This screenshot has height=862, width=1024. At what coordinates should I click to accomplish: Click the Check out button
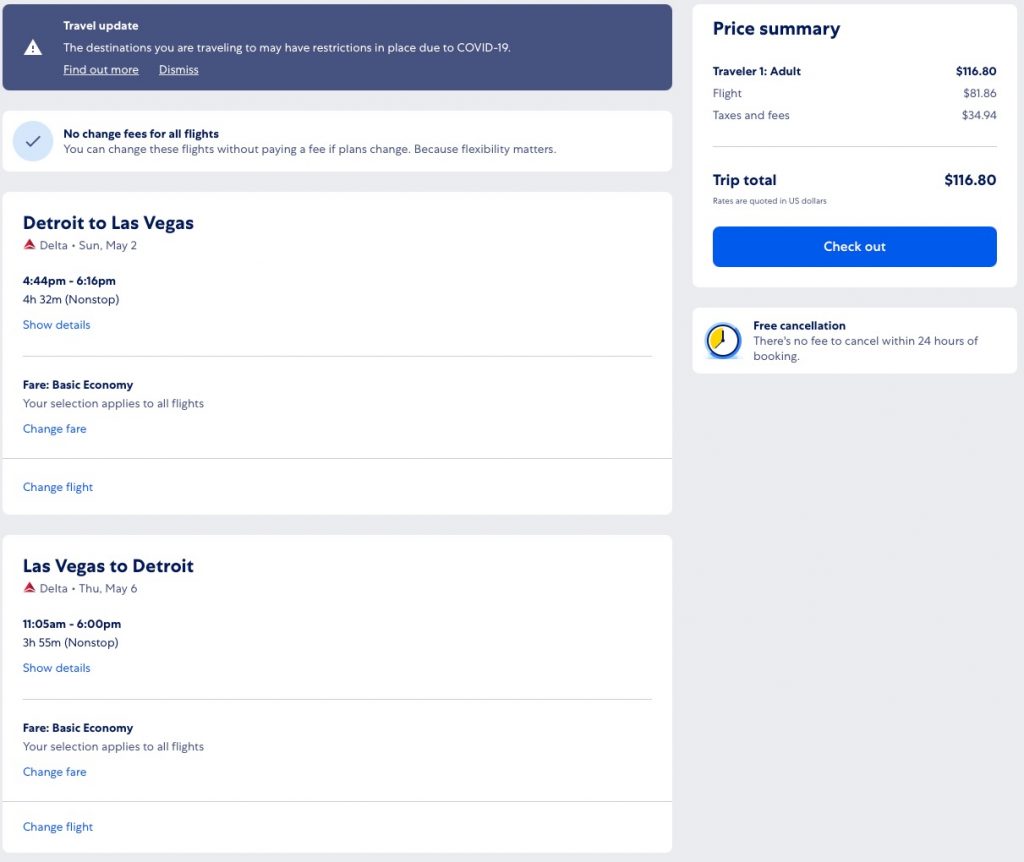pos(854,246)
